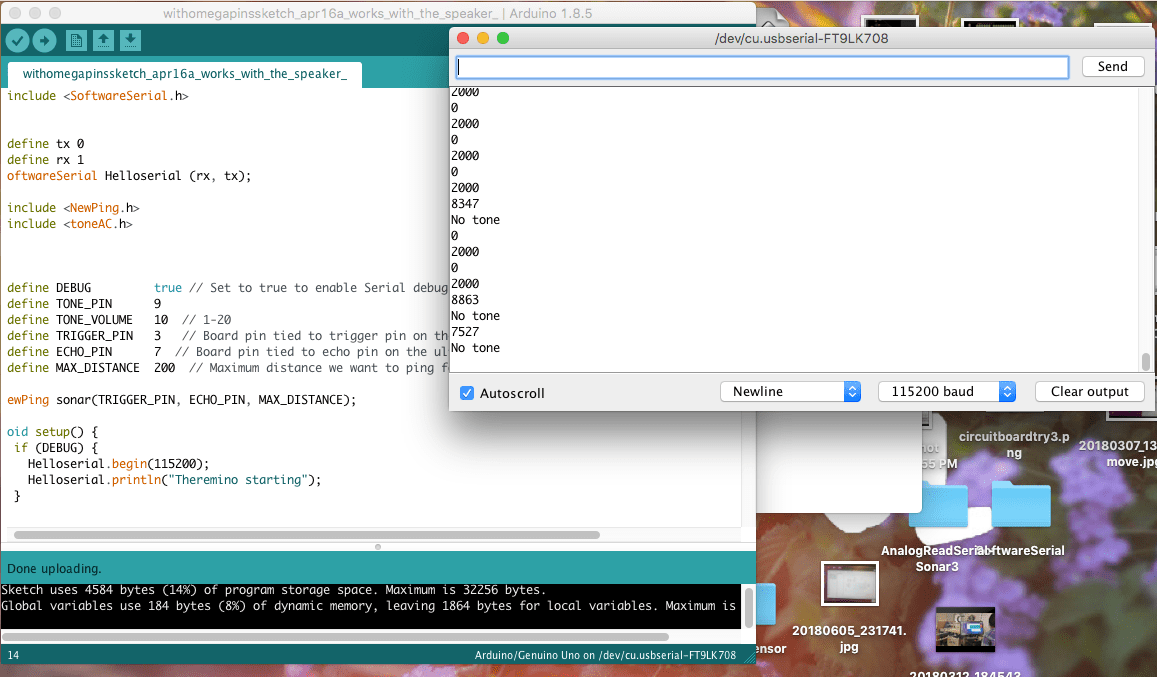1157x677 pixels.
Task: Click the 'define TRIGGER_PIN' code line
Action: [x=227, y=336]
